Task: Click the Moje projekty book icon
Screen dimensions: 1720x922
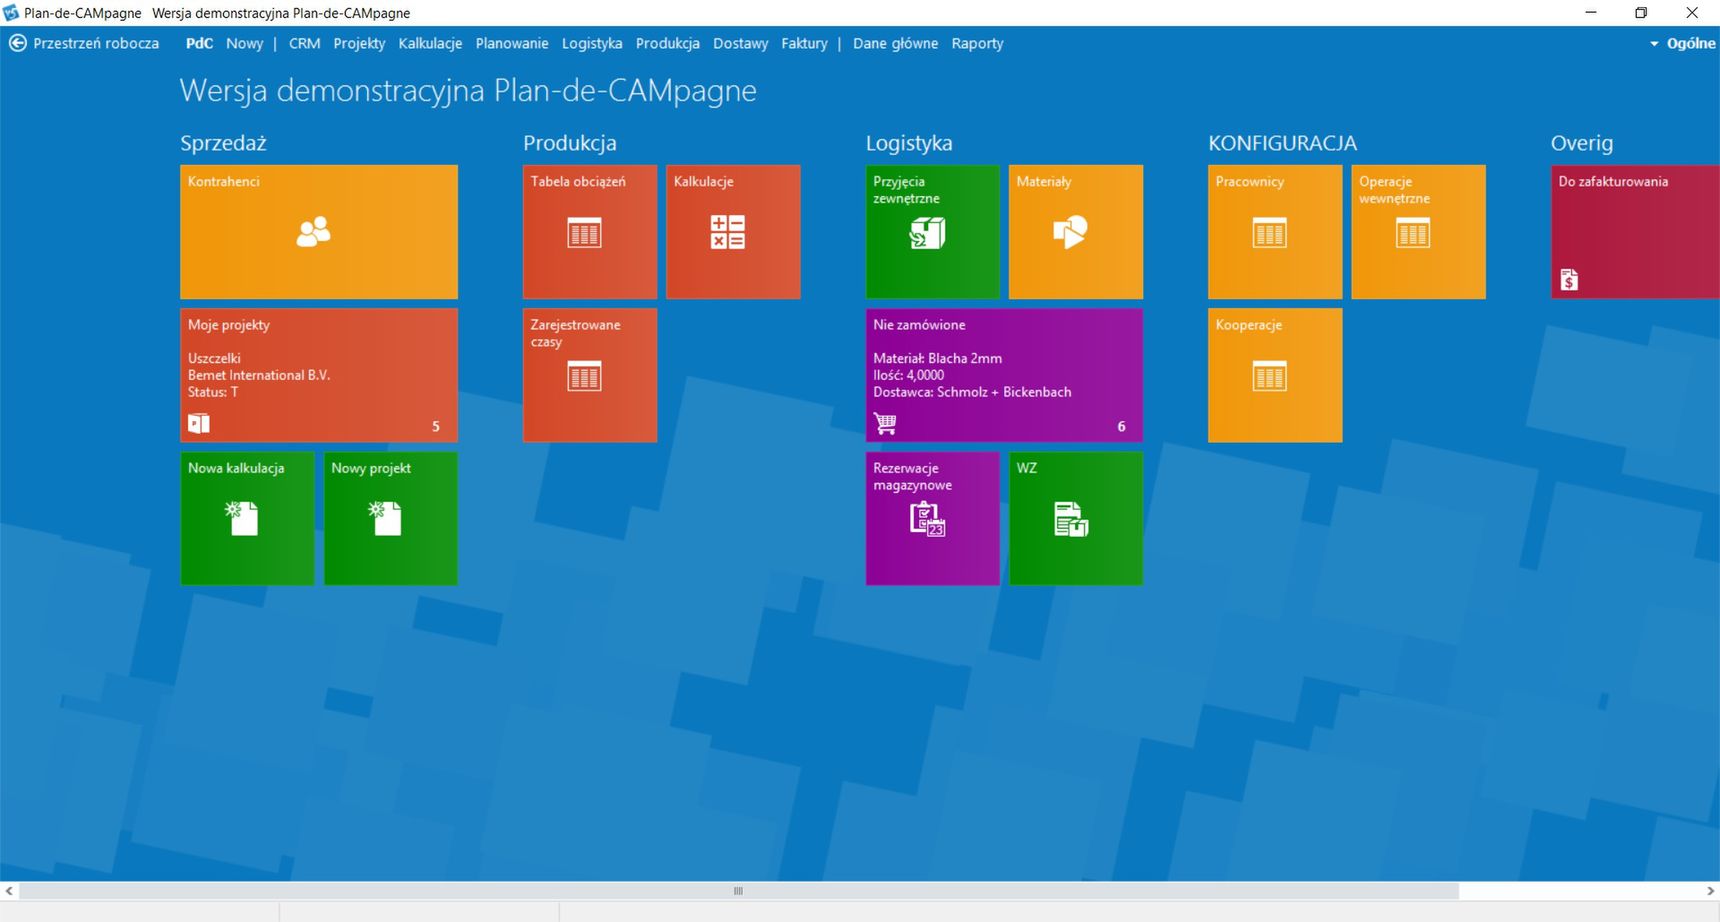Action: pyautogui.click(x=199, y=423)
